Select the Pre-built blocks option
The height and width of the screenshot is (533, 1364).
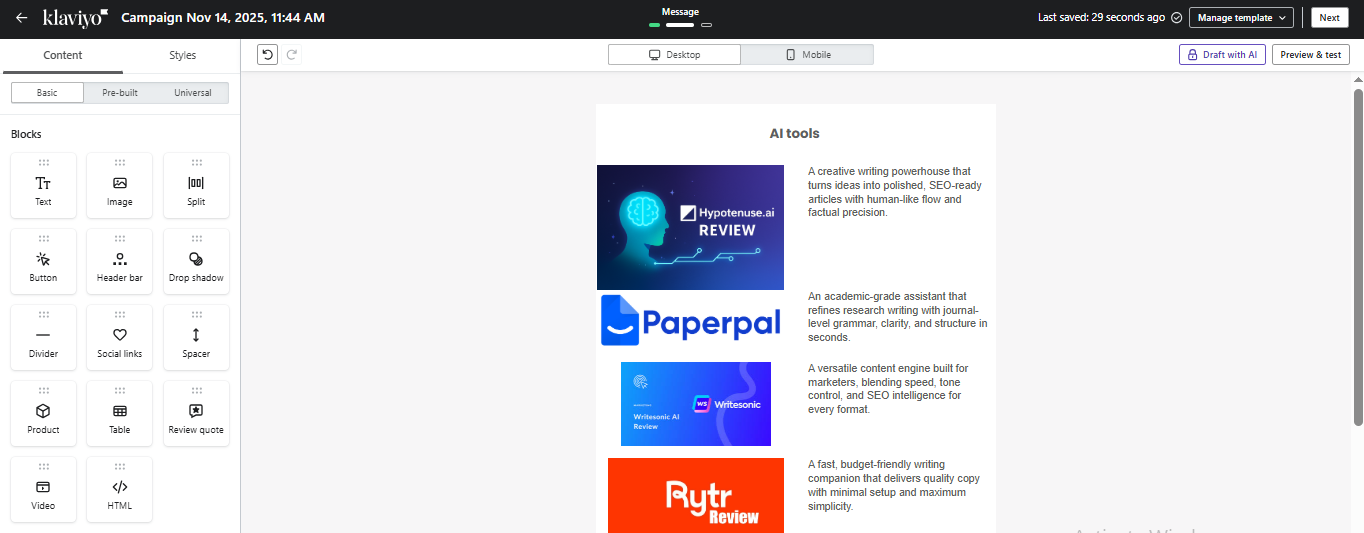120,93
